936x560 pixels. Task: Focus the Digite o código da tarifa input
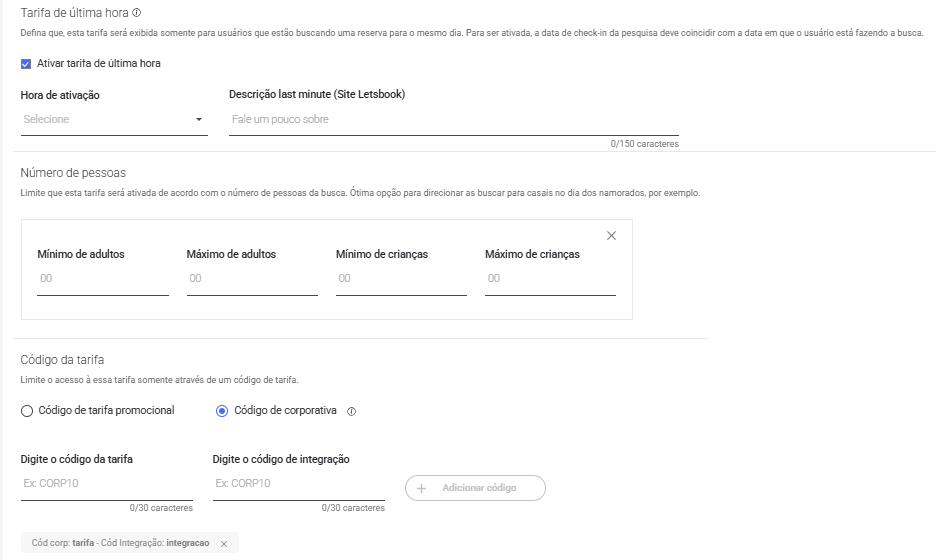pyautogui.click(x=107, y=484)
